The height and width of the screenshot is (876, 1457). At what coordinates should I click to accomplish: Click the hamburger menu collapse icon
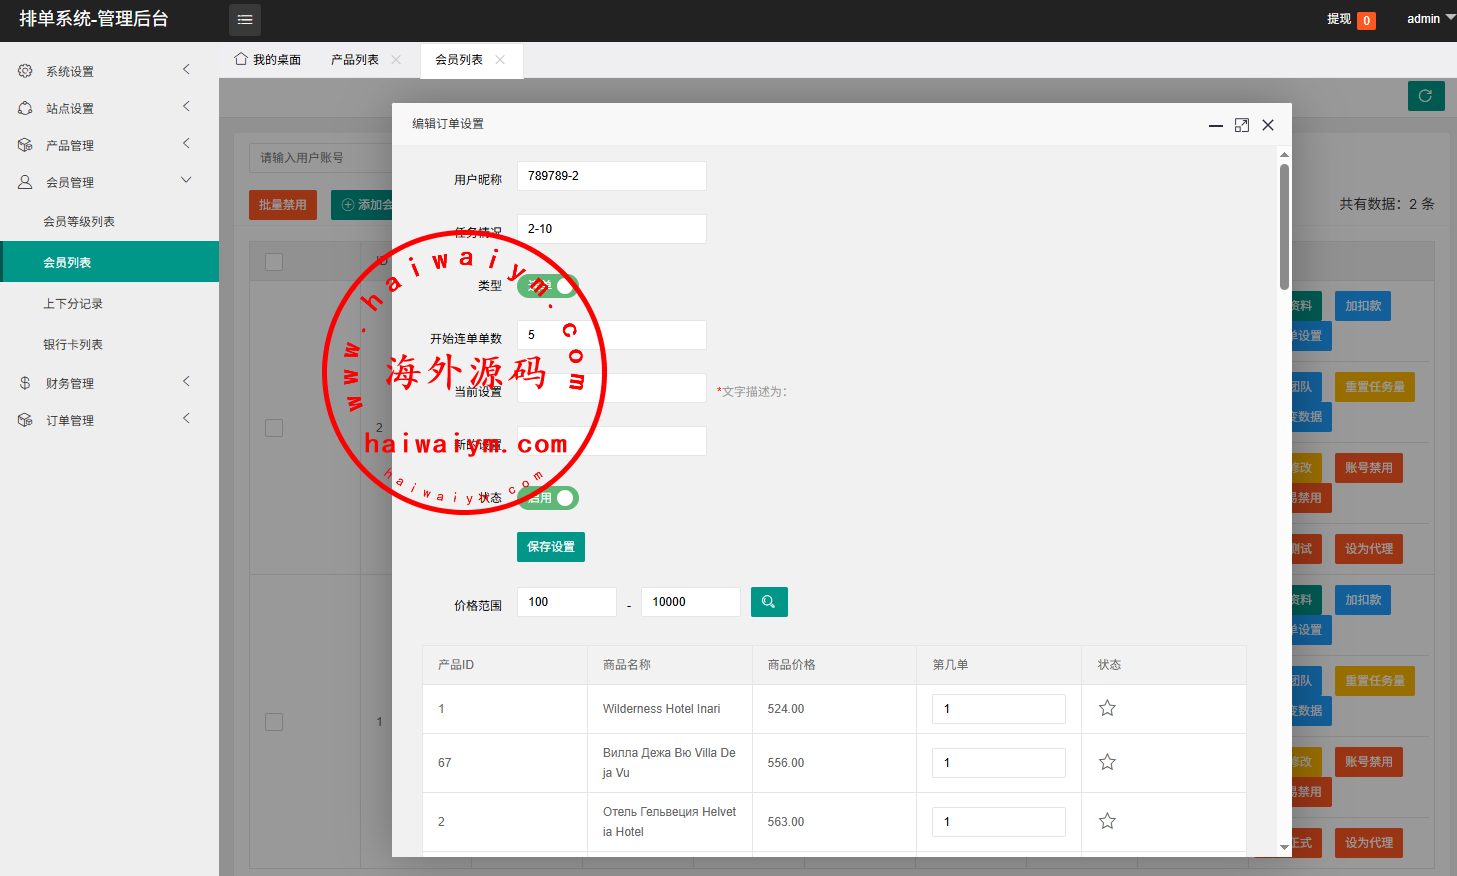[245, 20]
